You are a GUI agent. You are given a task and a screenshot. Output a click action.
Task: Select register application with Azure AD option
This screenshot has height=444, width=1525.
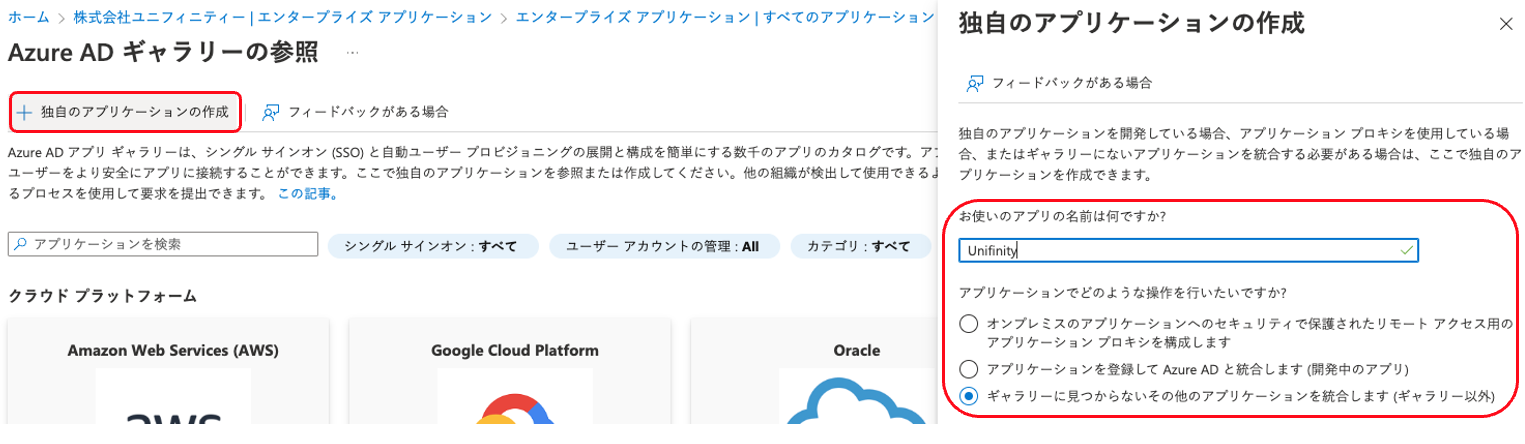click(968, 368)
